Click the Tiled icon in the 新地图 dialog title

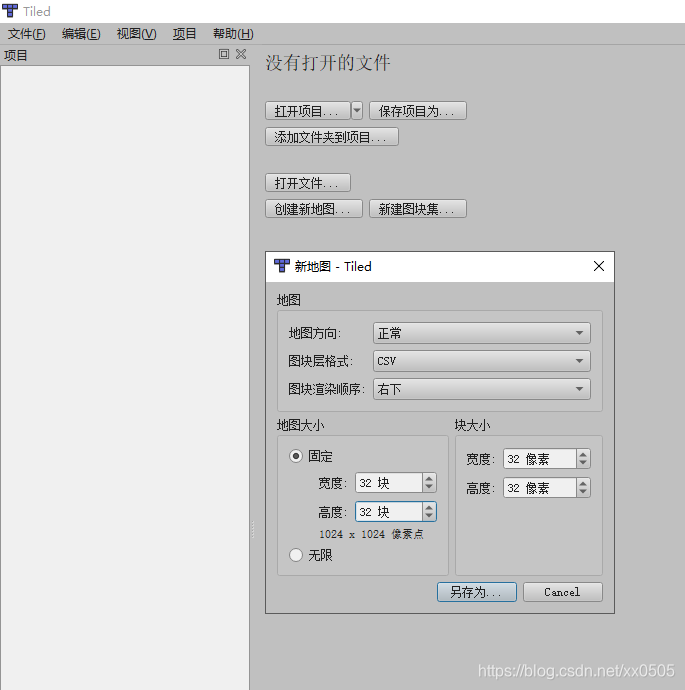(282, 266)
